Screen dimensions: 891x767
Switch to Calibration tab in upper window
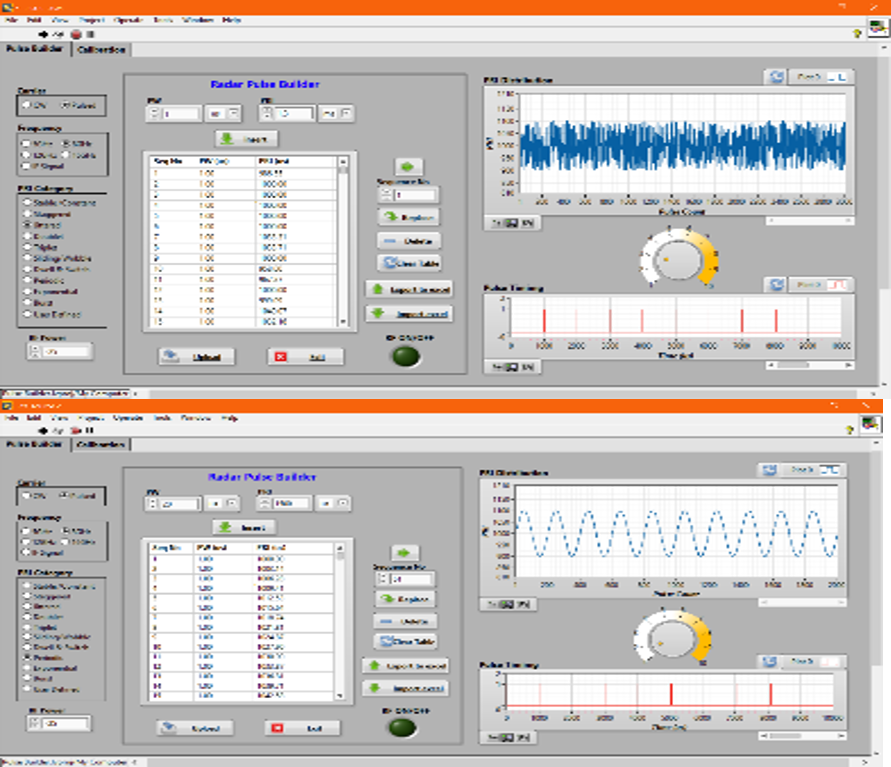click(x=101, y=49)
